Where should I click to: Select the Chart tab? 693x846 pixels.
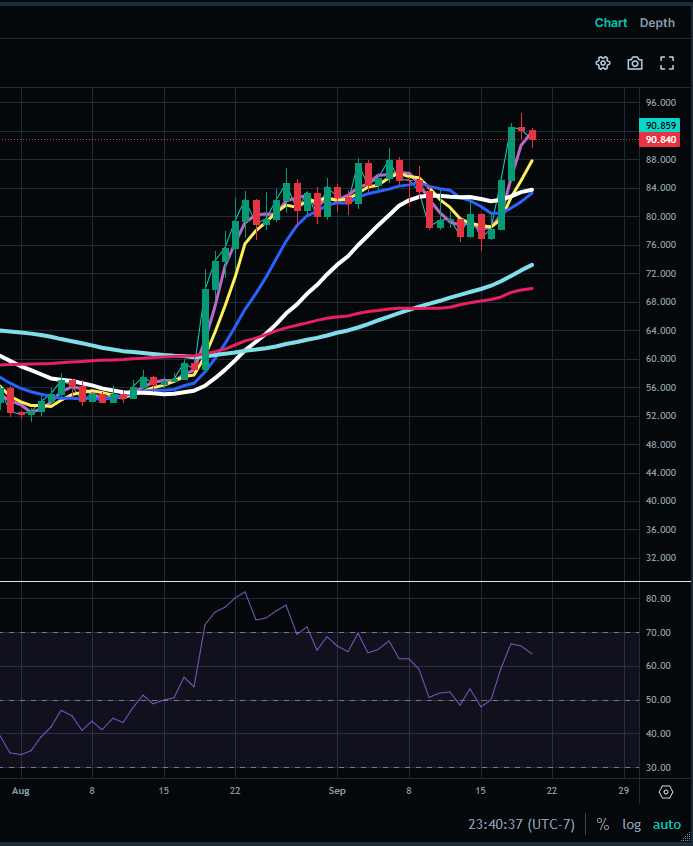pos(610,23)
